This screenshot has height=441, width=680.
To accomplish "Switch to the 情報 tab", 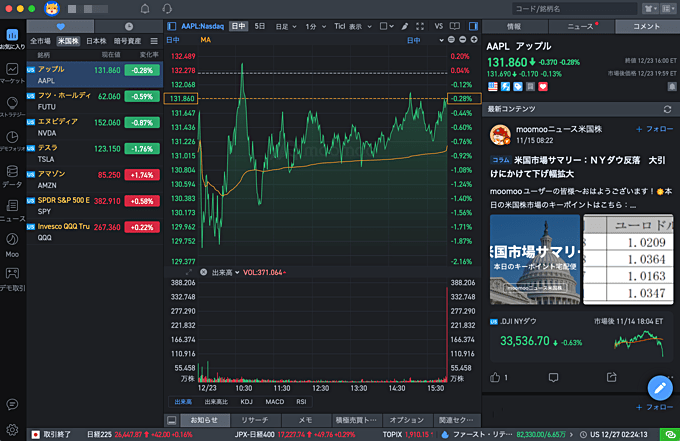I will coord(514,26).
